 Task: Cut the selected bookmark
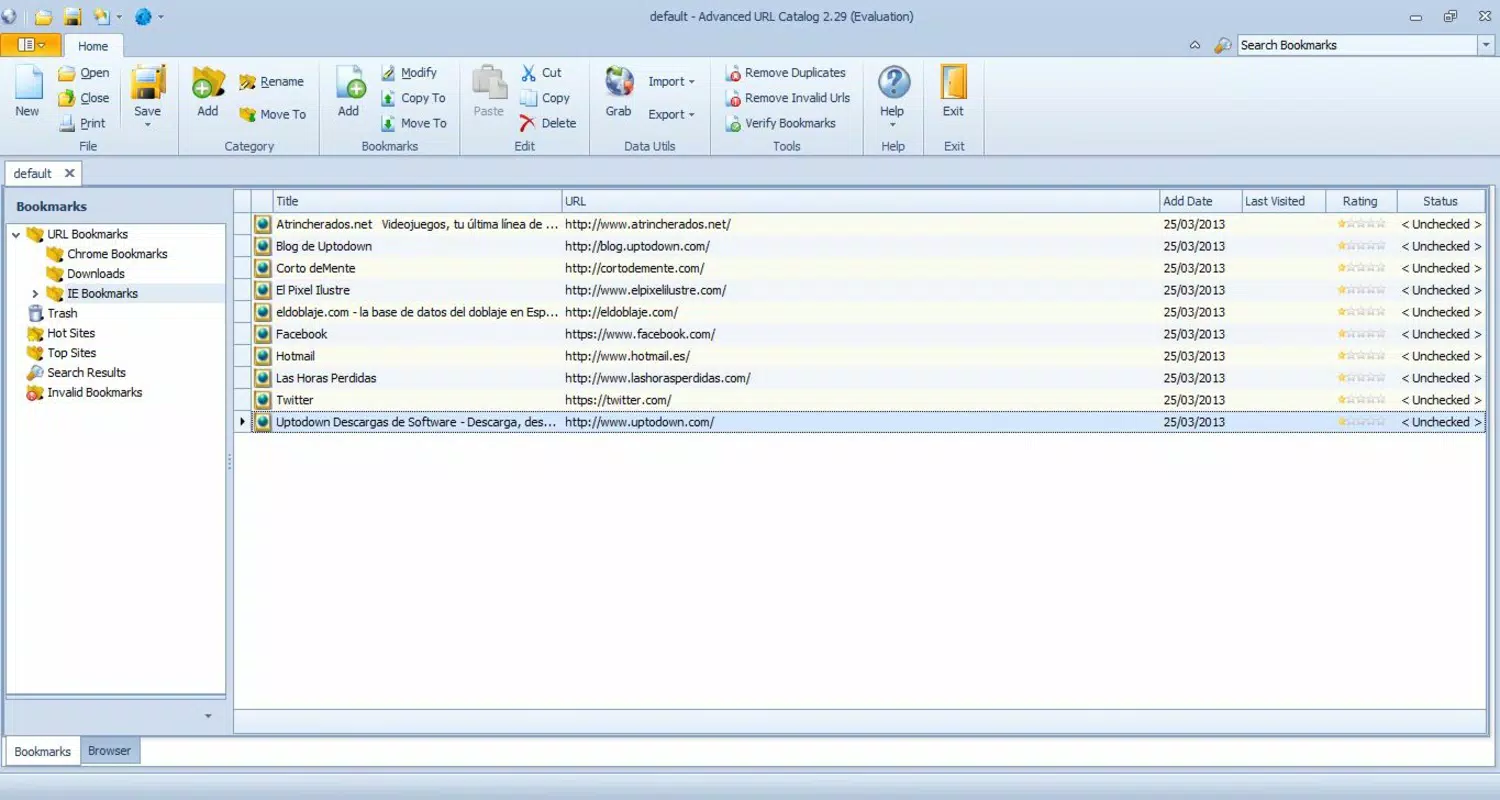pos(541,73)
